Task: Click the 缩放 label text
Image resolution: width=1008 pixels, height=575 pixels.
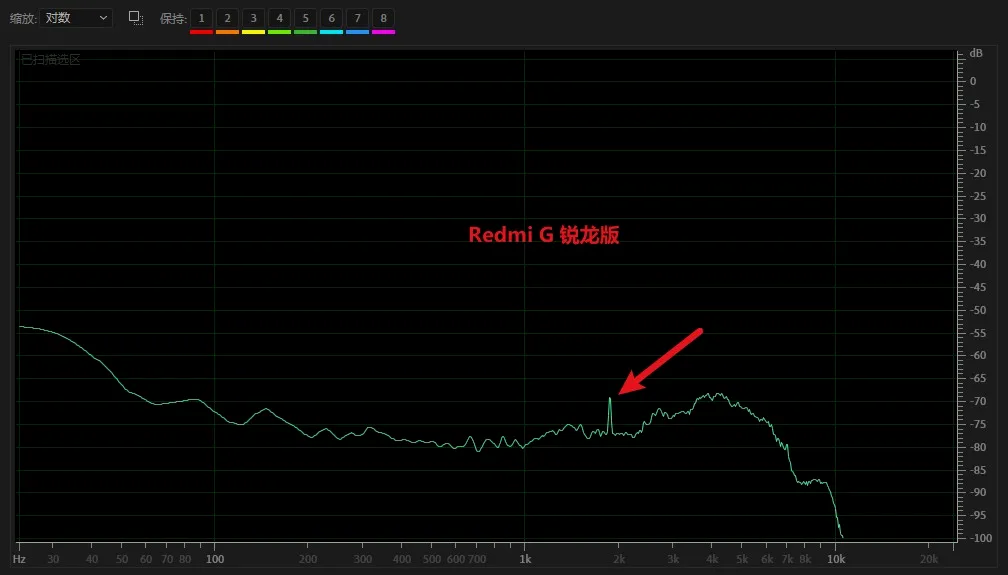Action: [x=23, y=19]
